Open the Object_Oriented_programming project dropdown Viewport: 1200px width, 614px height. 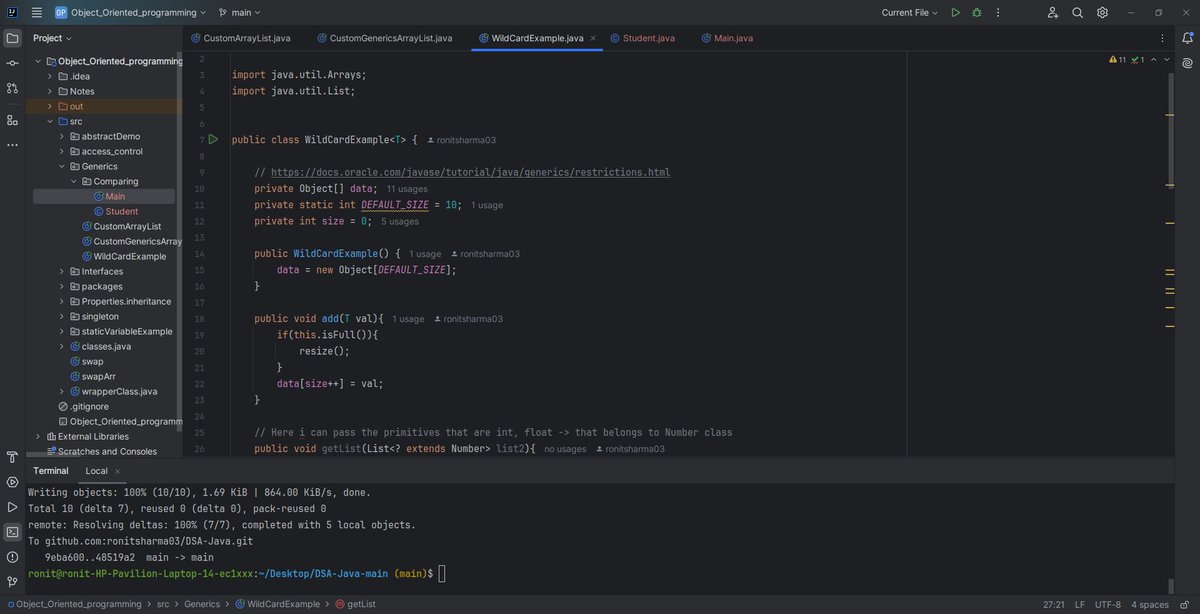[x=130, y=13]
